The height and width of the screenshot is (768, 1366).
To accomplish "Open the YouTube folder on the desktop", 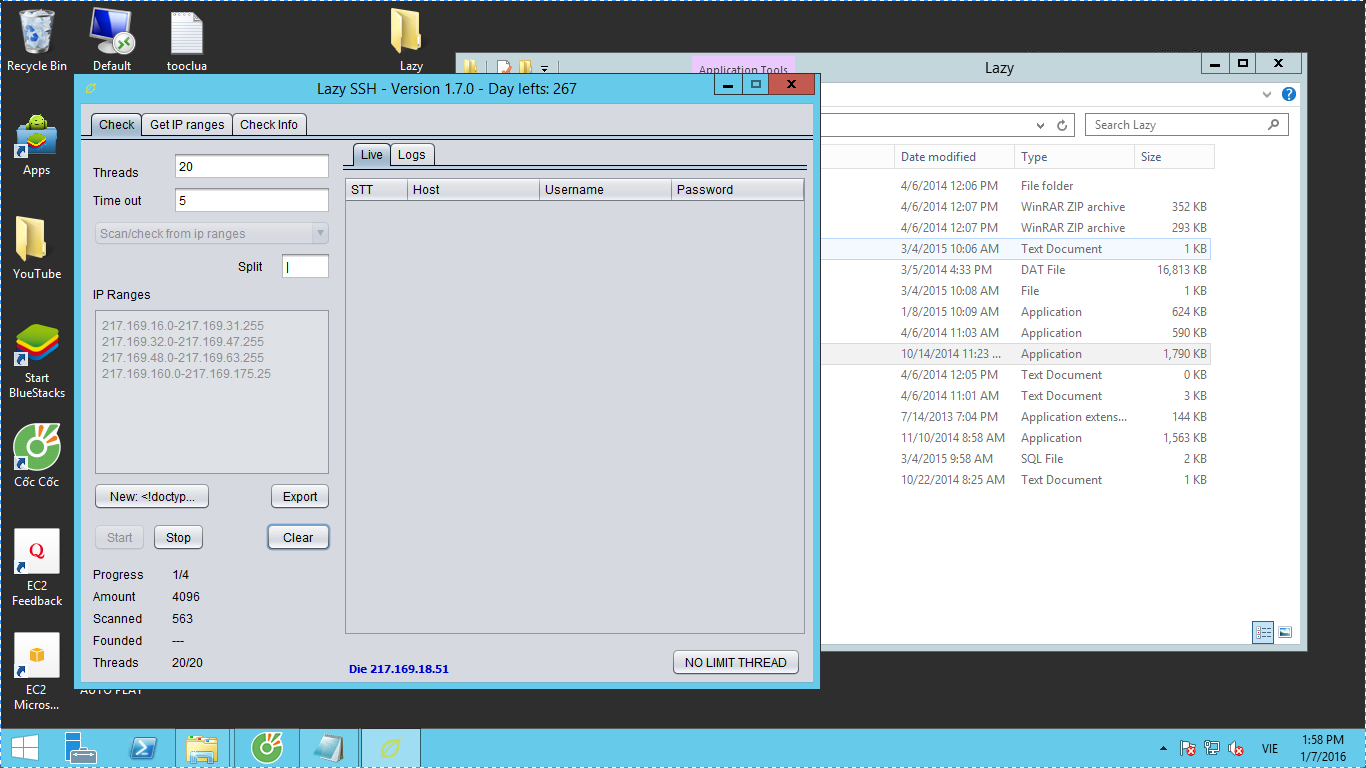I will pyautogui.click(x=37, y=248).
